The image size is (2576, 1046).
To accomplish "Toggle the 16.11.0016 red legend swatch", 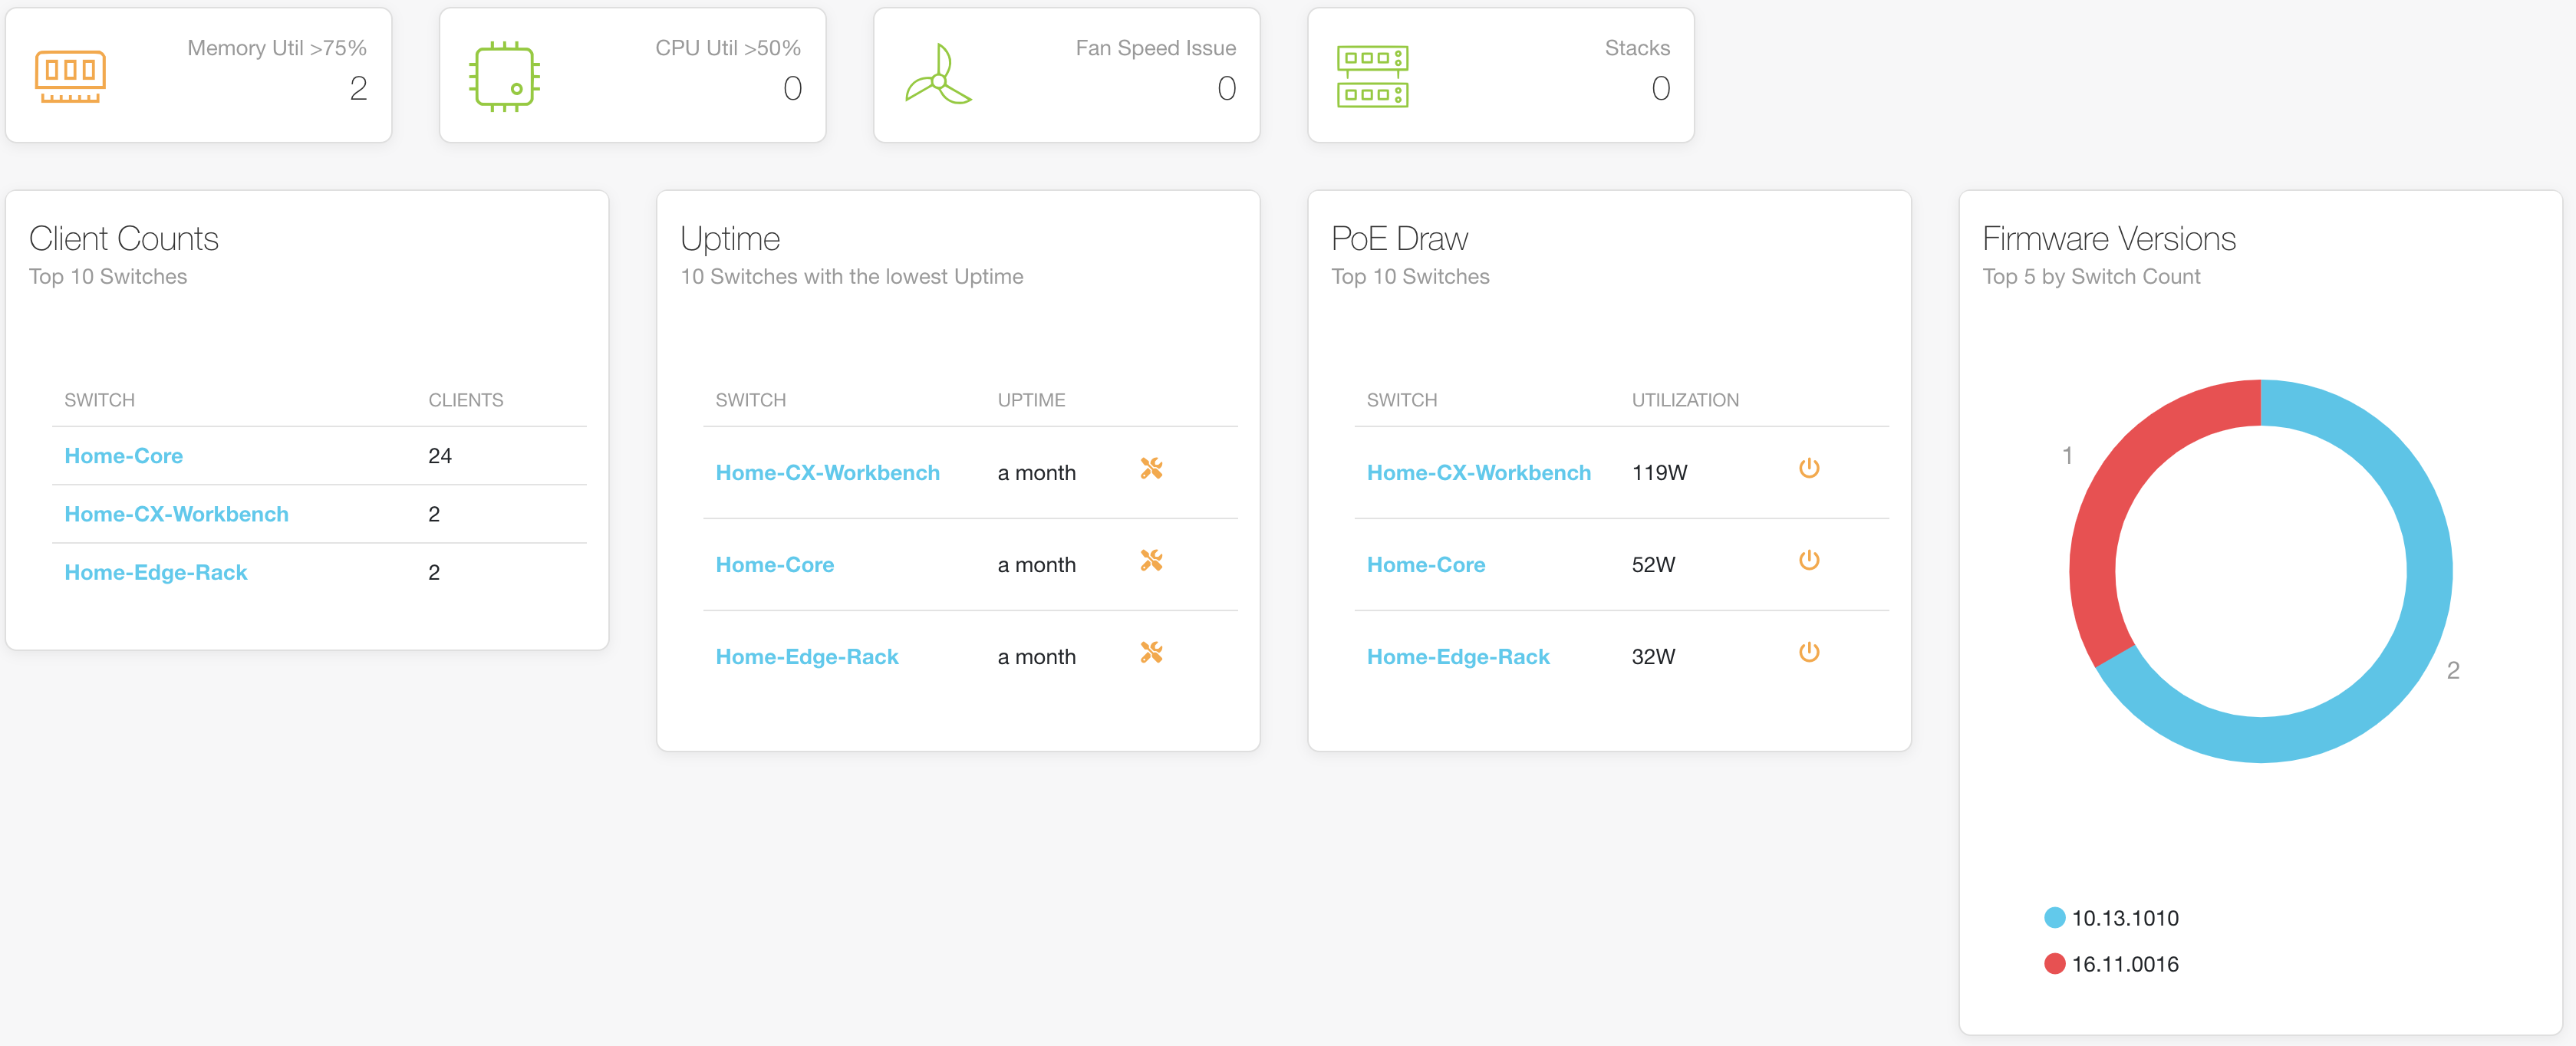I will 2054,964.
